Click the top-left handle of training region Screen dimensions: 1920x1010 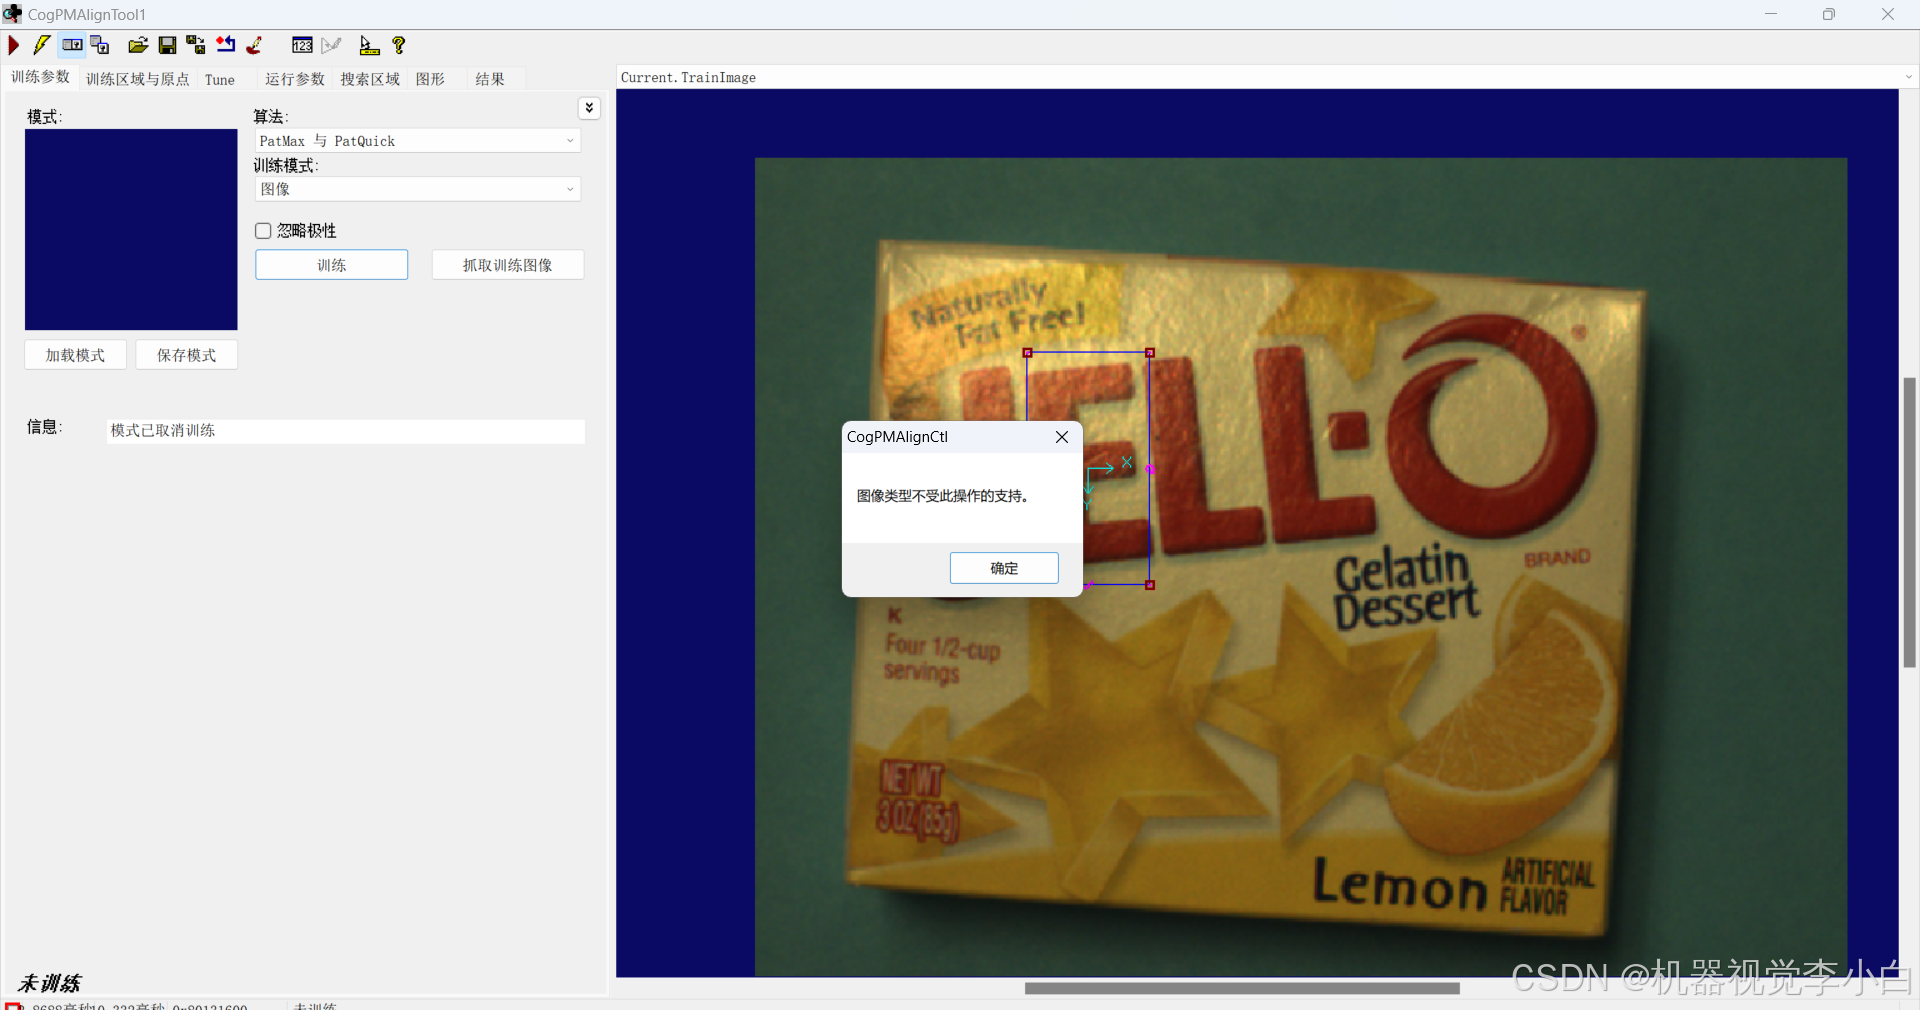pos(1027,353)
